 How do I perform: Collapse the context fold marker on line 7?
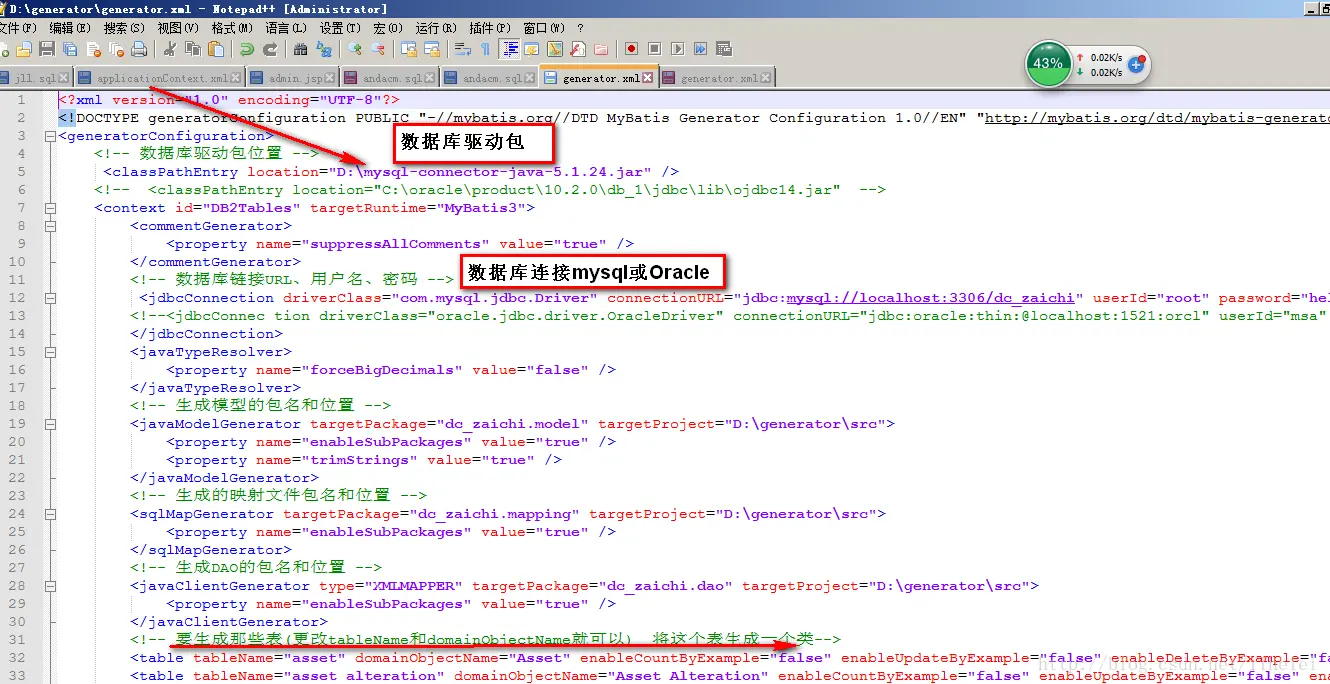49,208
